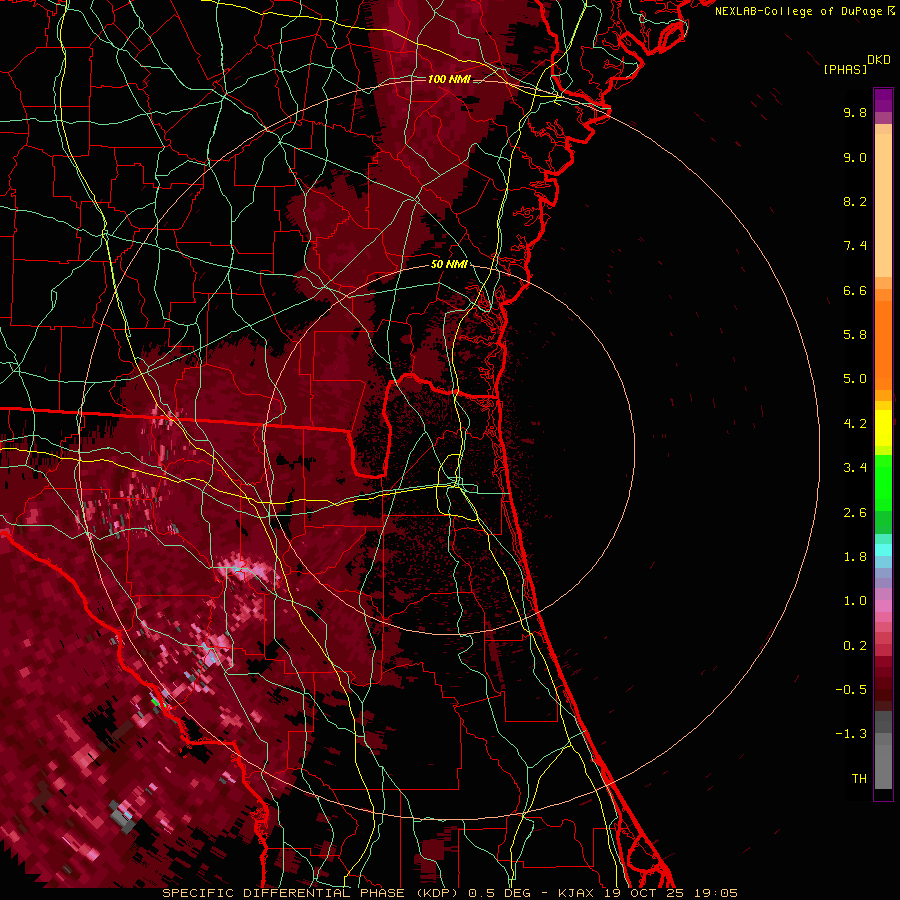Click the NEXLAB-College of DuPage label
This screenshot has height=900, width=900.
click(798, 11)
